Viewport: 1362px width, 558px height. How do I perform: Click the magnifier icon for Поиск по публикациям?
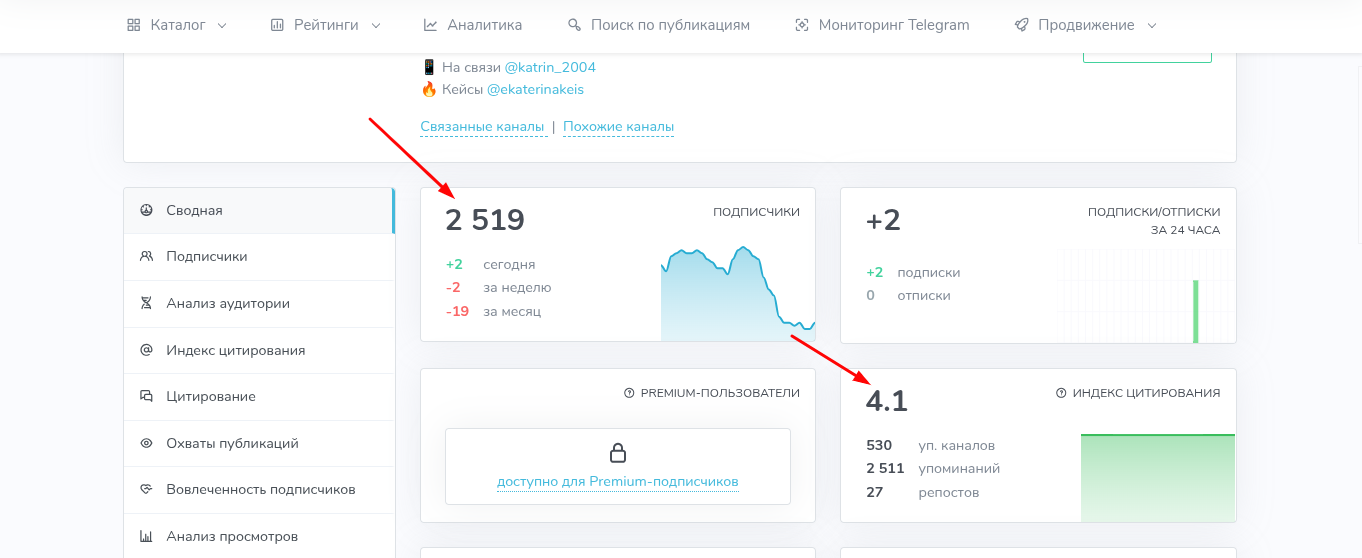(574, 25)
